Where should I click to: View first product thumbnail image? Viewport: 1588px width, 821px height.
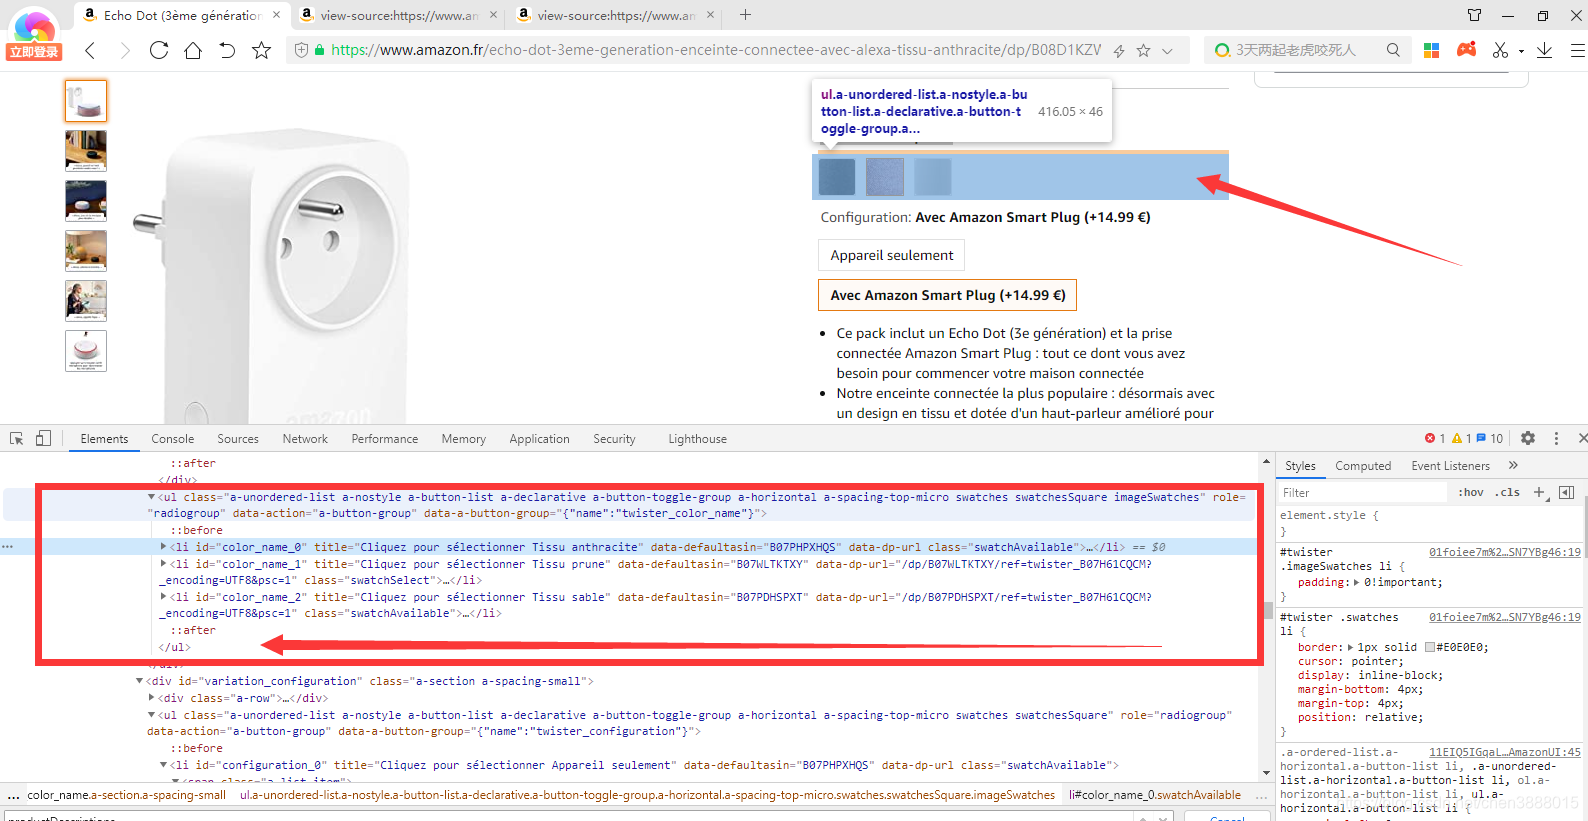click(86, 101)
